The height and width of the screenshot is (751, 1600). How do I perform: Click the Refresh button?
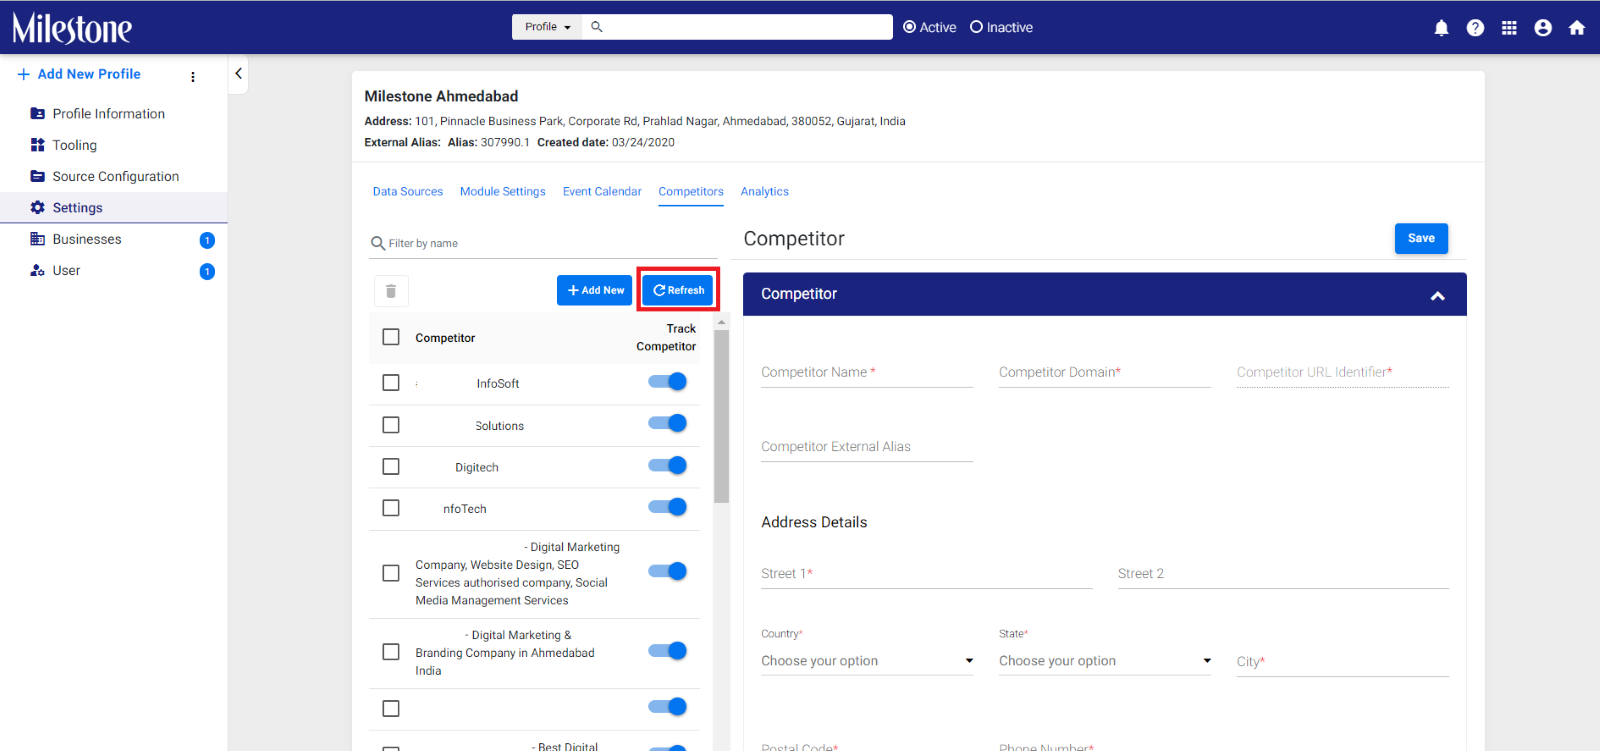pyautogui.click(x=678, y=290)
